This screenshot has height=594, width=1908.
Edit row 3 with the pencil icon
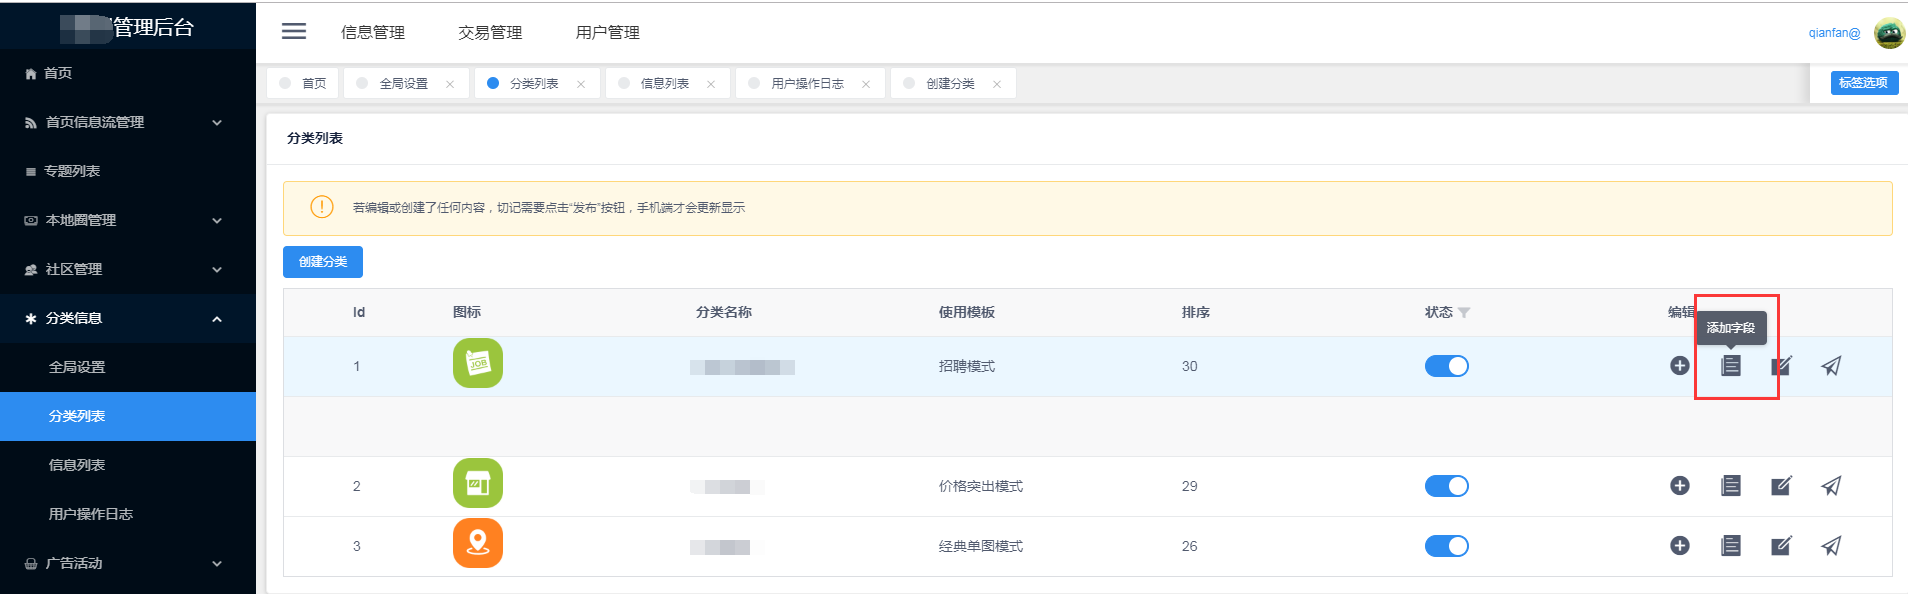[x=1781, y=546]
